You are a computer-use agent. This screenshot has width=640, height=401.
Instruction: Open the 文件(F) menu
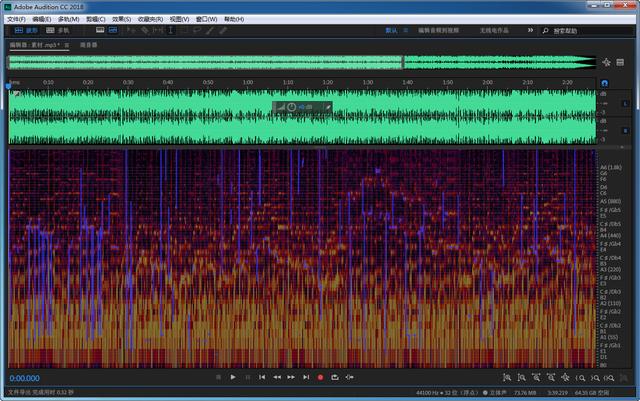(16, 19)
